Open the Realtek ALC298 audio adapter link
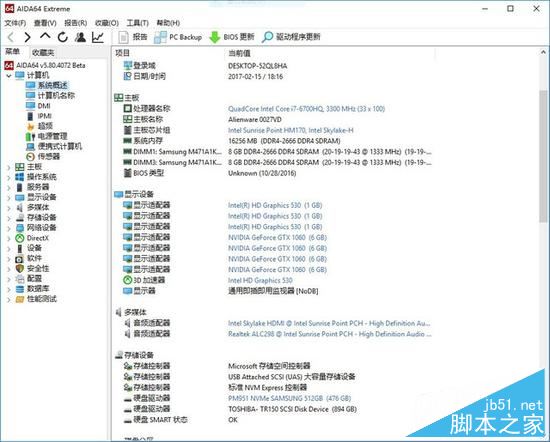This screenshot has height=442, width=550. [x=330, y=334]
